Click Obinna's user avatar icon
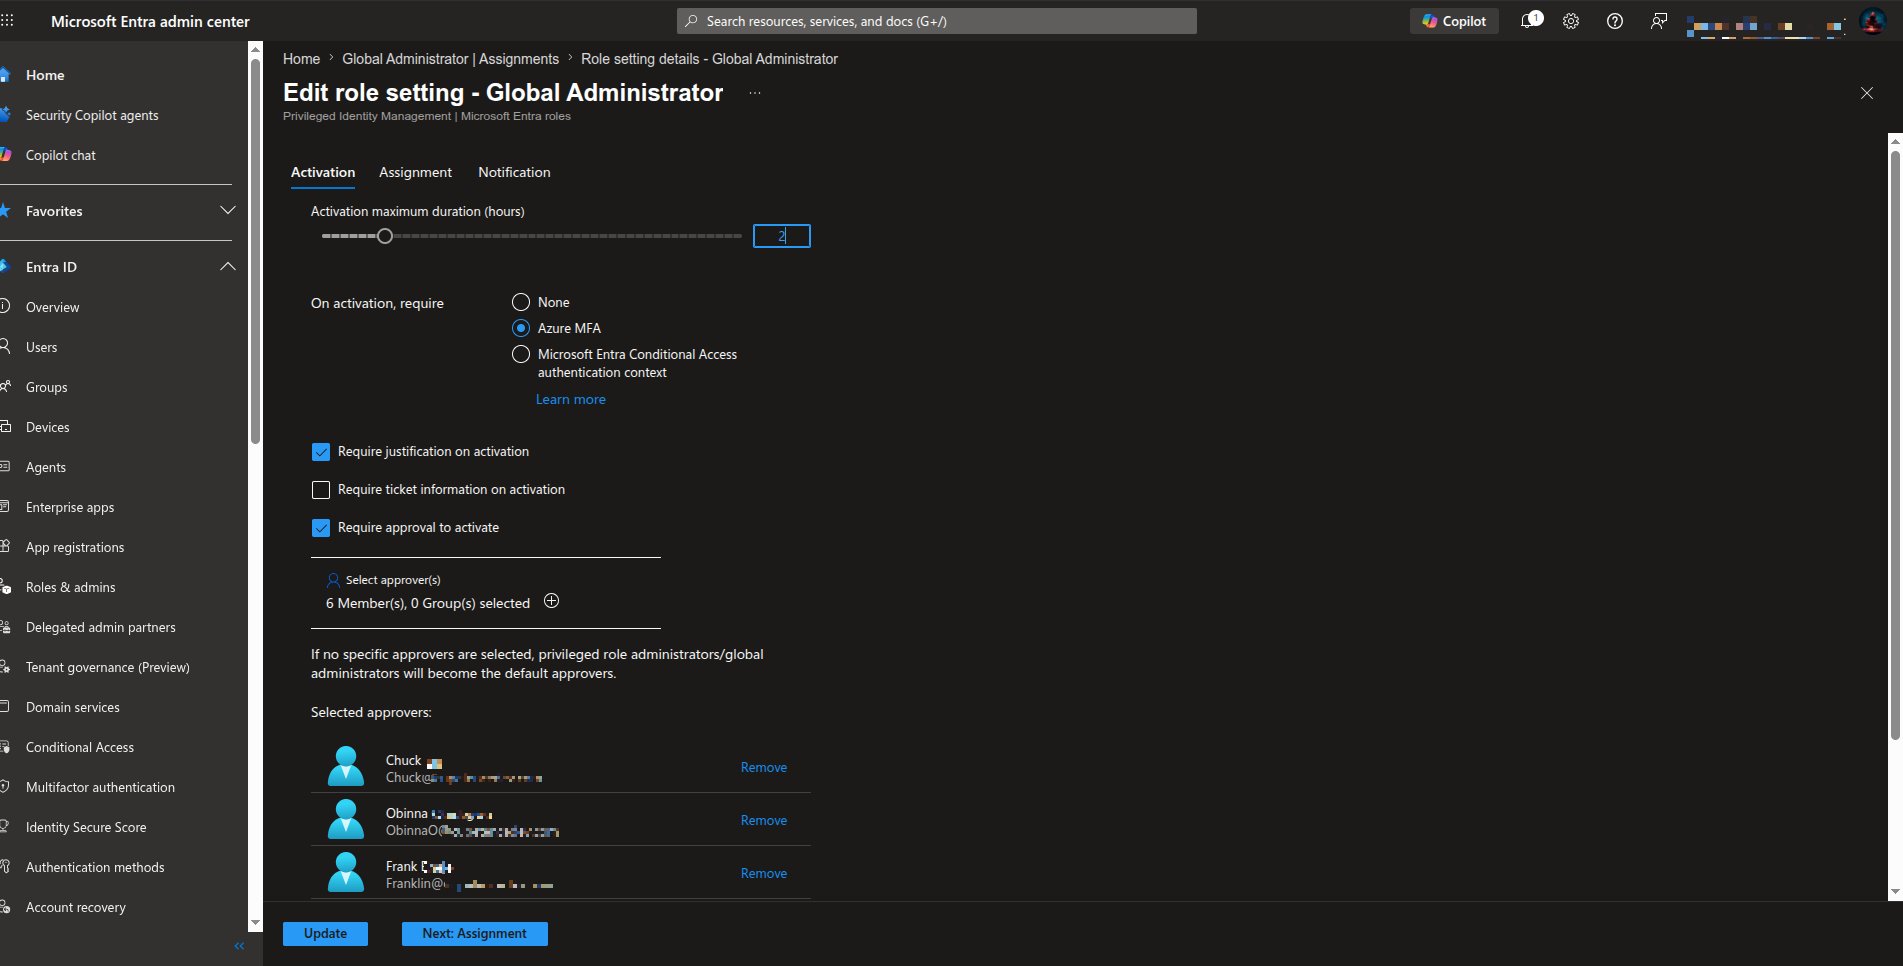This screenshot has width=1903, height=966. 346,820
